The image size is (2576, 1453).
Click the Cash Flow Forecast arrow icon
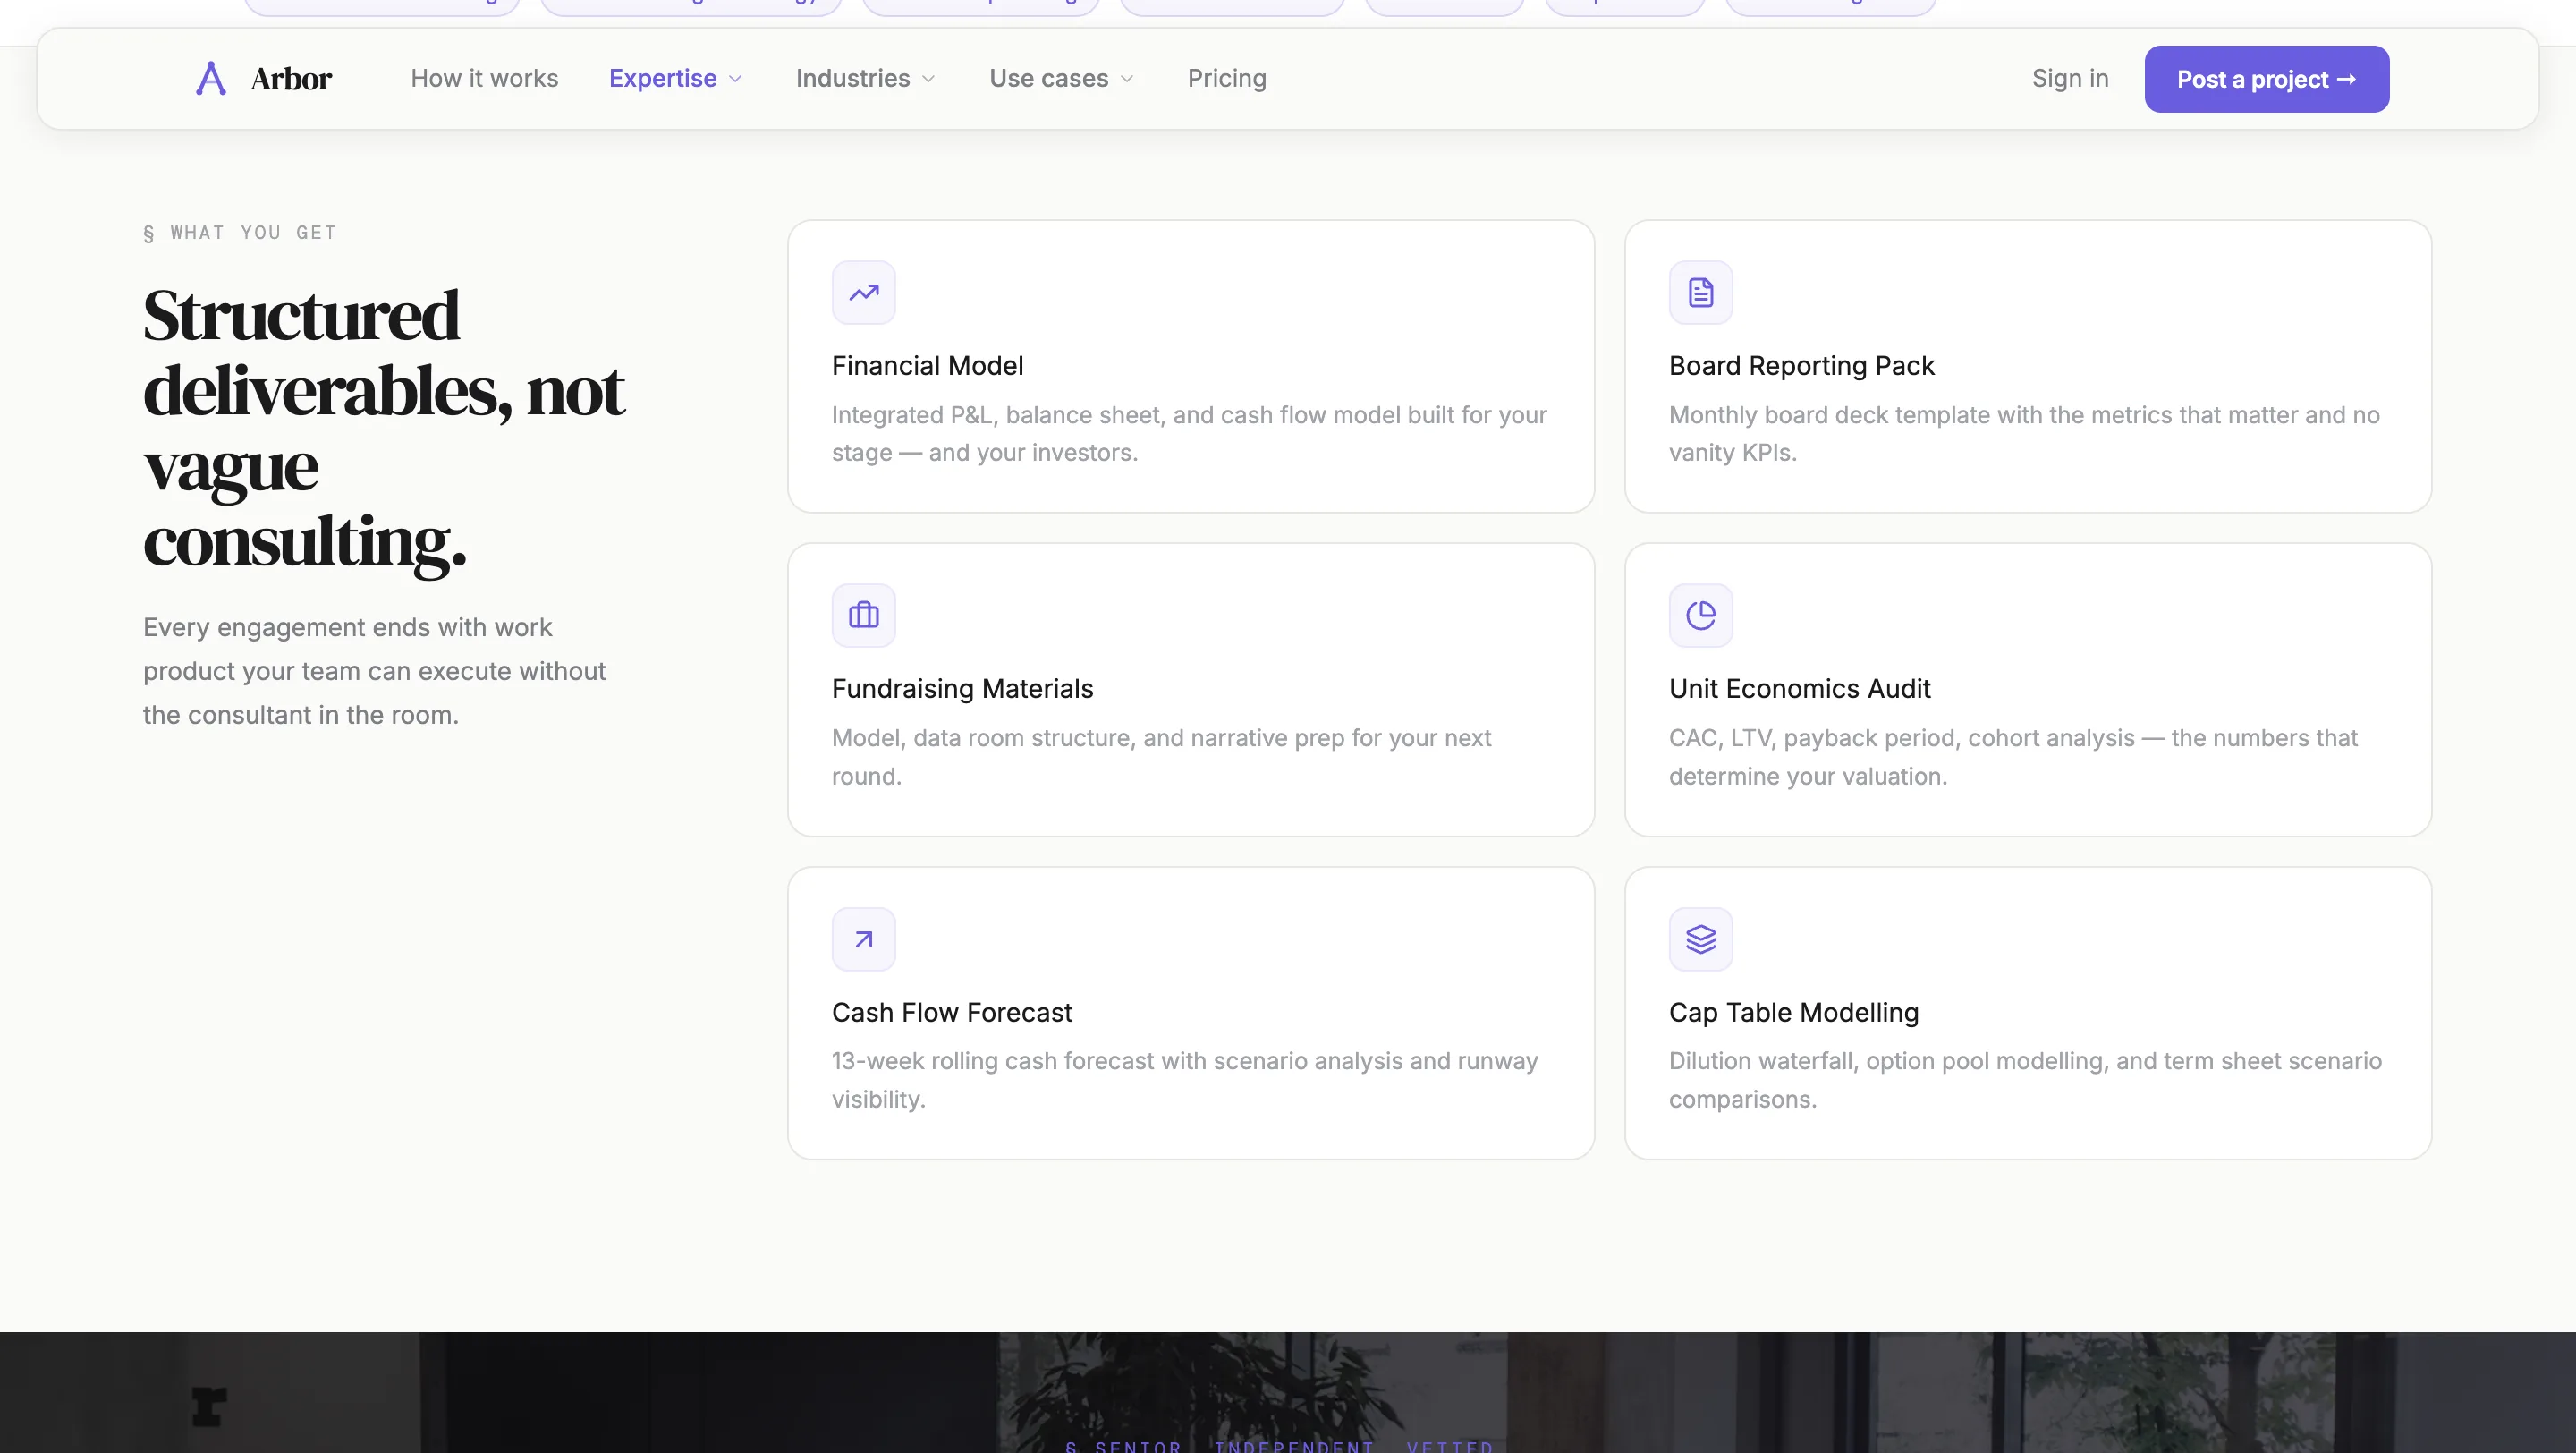pos(862,938)
